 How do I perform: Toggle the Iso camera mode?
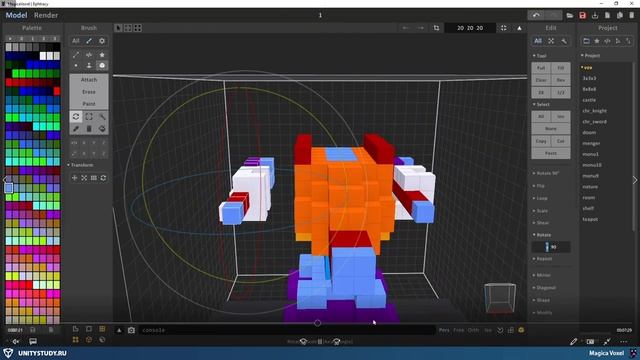(488, 330)
